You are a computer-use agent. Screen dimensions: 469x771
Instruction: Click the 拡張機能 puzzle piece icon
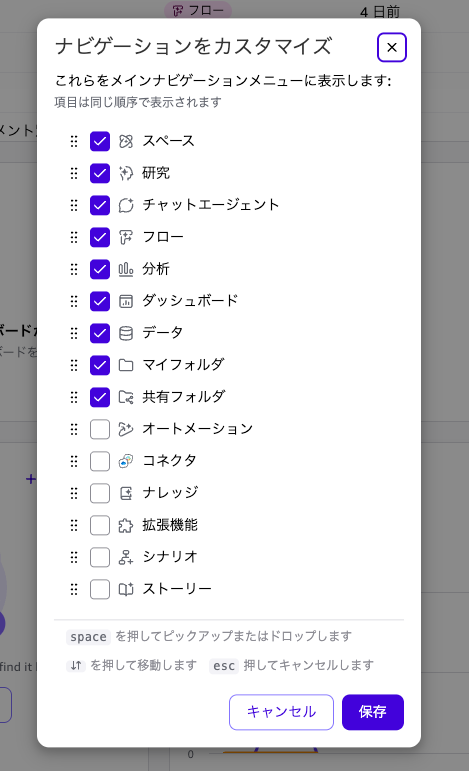(126, 526)
